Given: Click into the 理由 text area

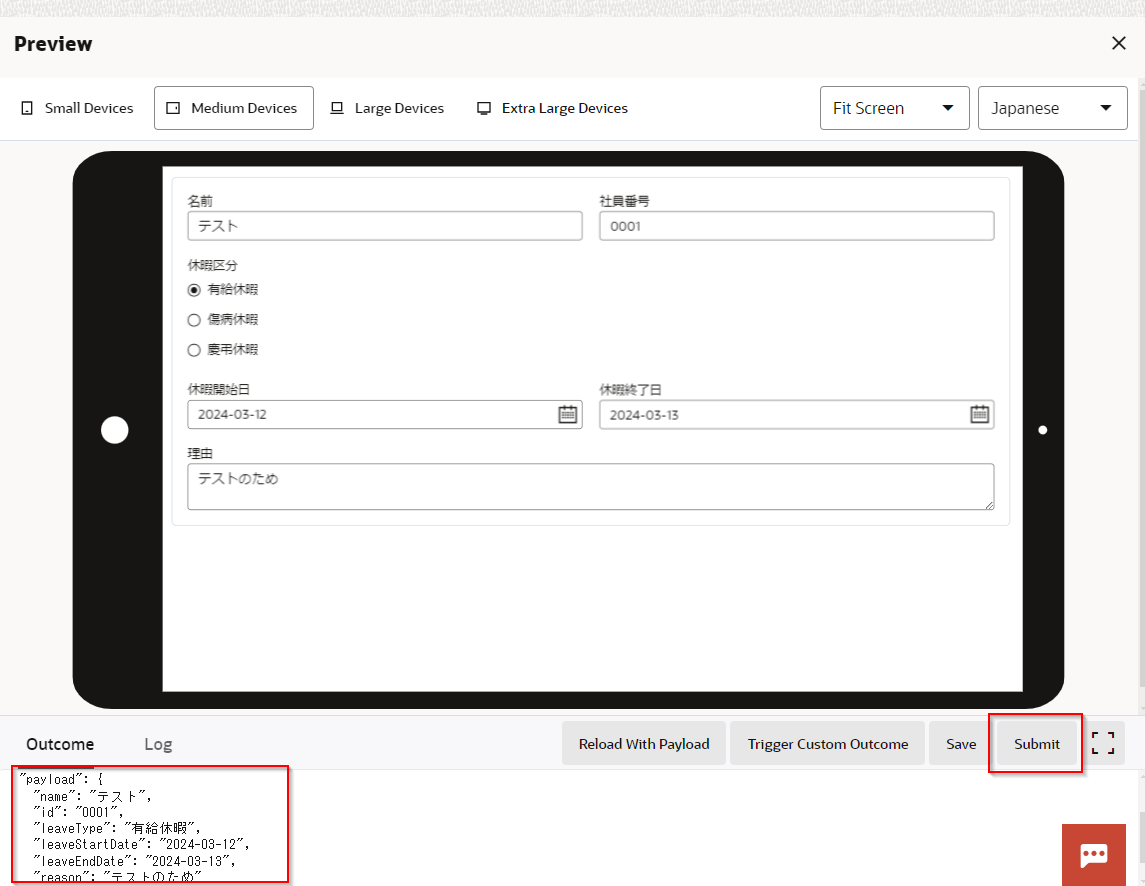Looking at the screenshot, I should point(590,487).
